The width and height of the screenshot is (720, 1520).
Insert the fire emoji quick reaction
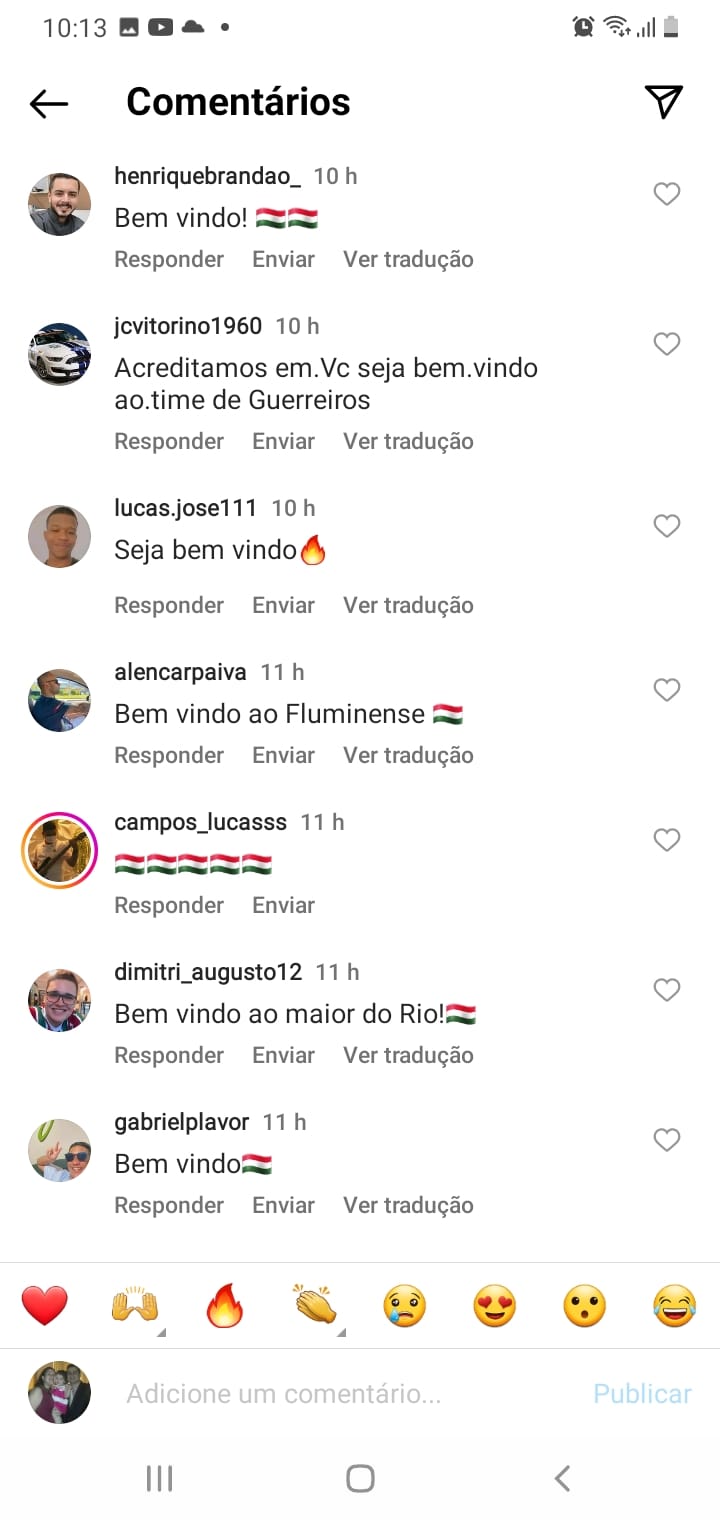coord(225,1306)
